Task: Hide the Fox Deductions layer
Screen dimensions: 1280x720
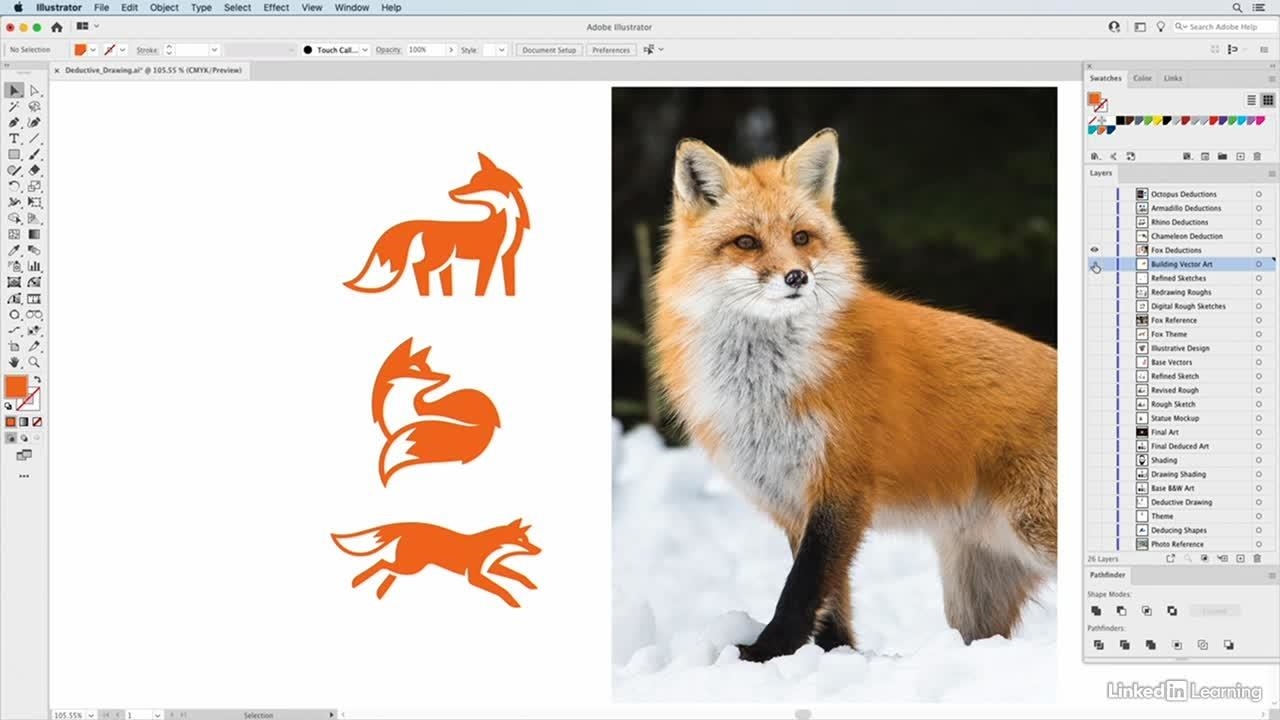Action: [x=1094, y=250]
